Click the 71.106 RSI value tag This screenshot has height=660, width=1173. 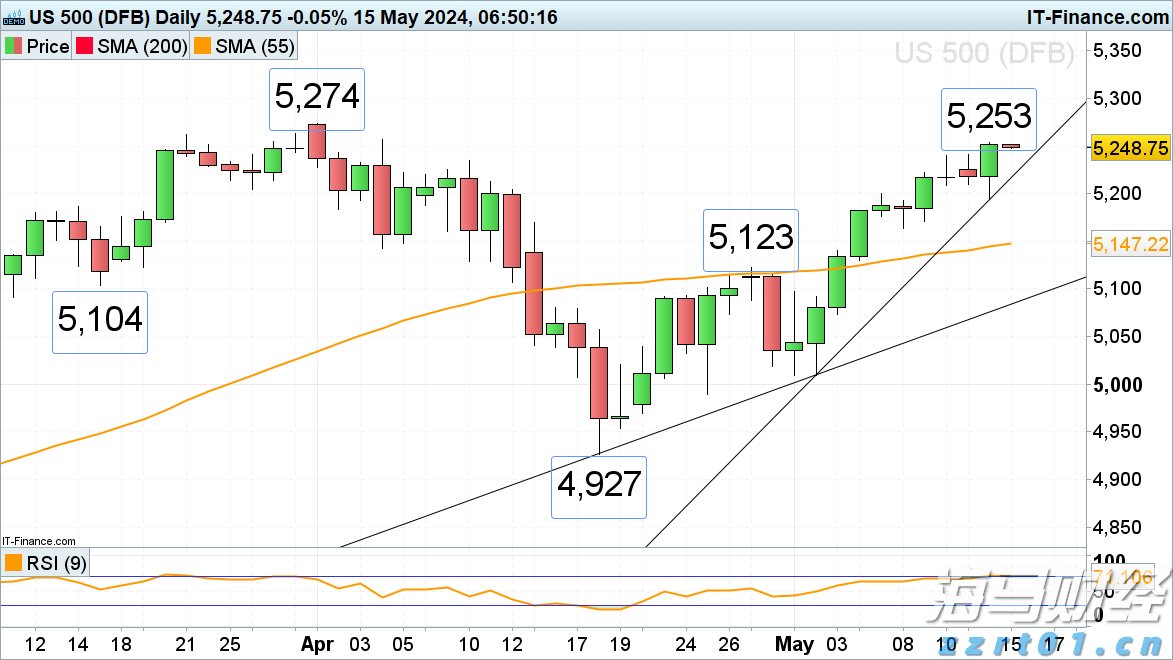[x=1130, y=577]
